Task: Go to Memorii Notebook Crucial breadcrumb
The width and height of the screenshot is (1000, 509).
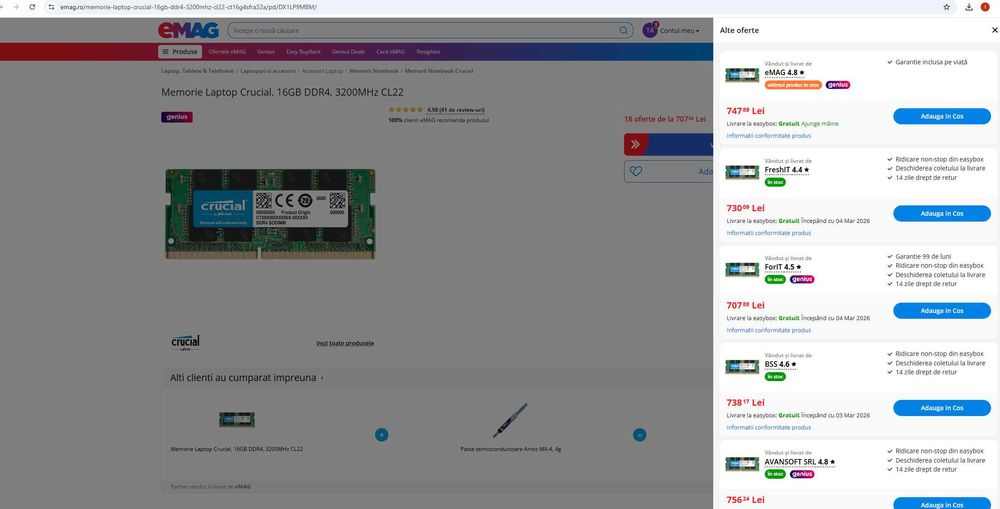Action: point(439,71)
